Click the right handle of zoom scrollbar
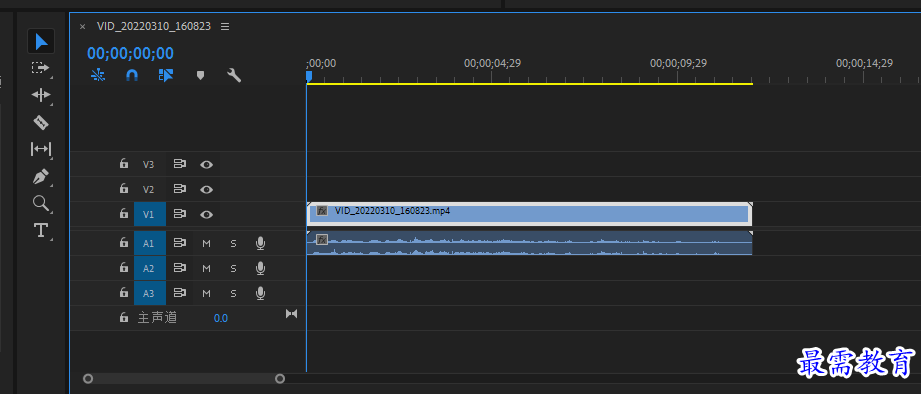This screenshot has width=921, height=394. pyautogui.click(x=280, y=379)
